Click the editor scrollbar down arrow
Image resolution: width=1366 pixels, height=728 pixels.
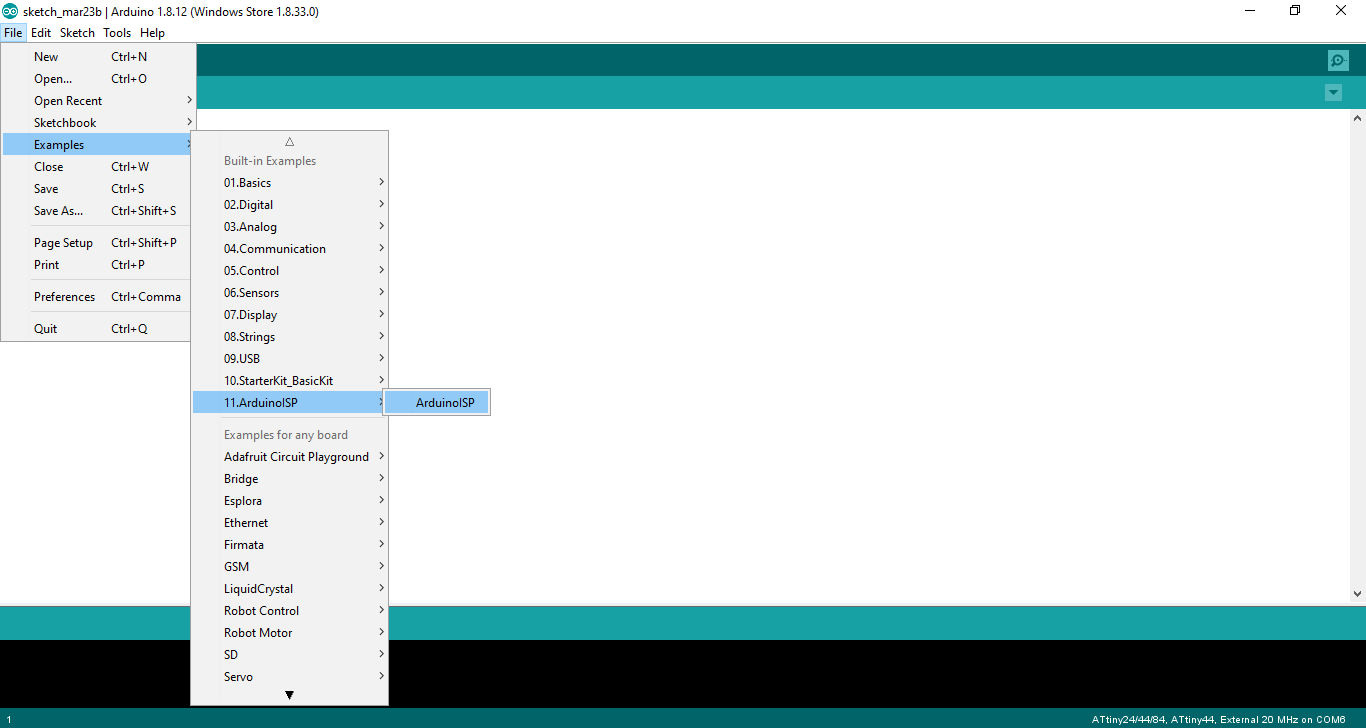pyautogui.click(x=1357, y=593)
